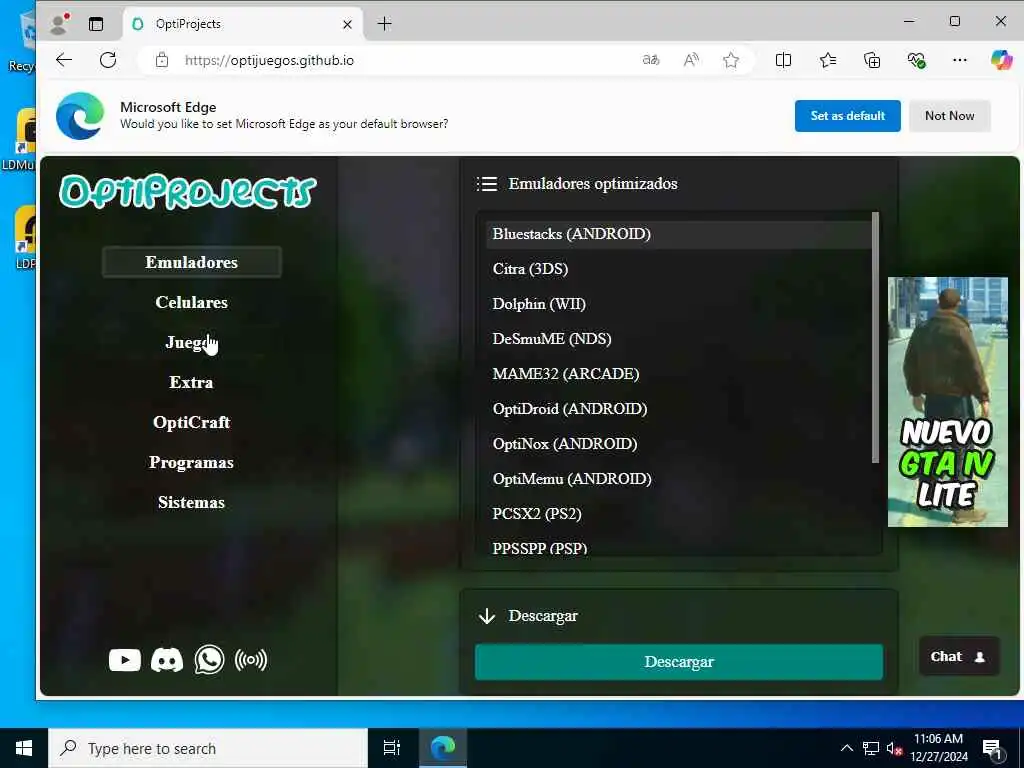The width and height of the screenshot is (1024, 768).
Task: Select the Emuladores menu item
Action: click(x=191, y=263)
